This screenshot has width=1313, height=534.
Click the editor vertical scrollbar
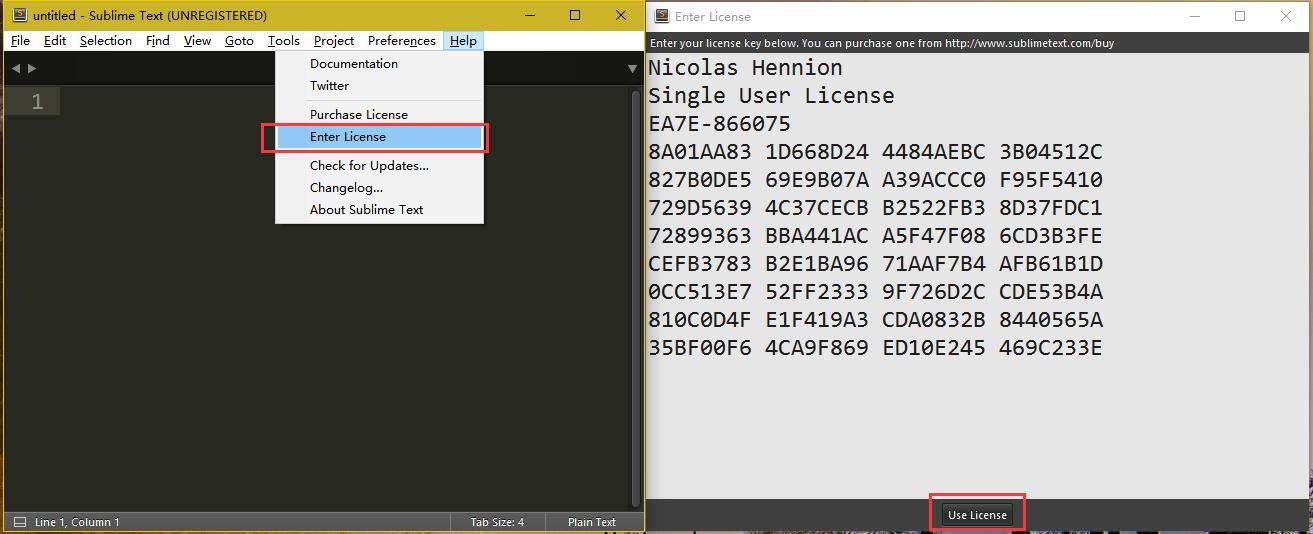[636, 298]
